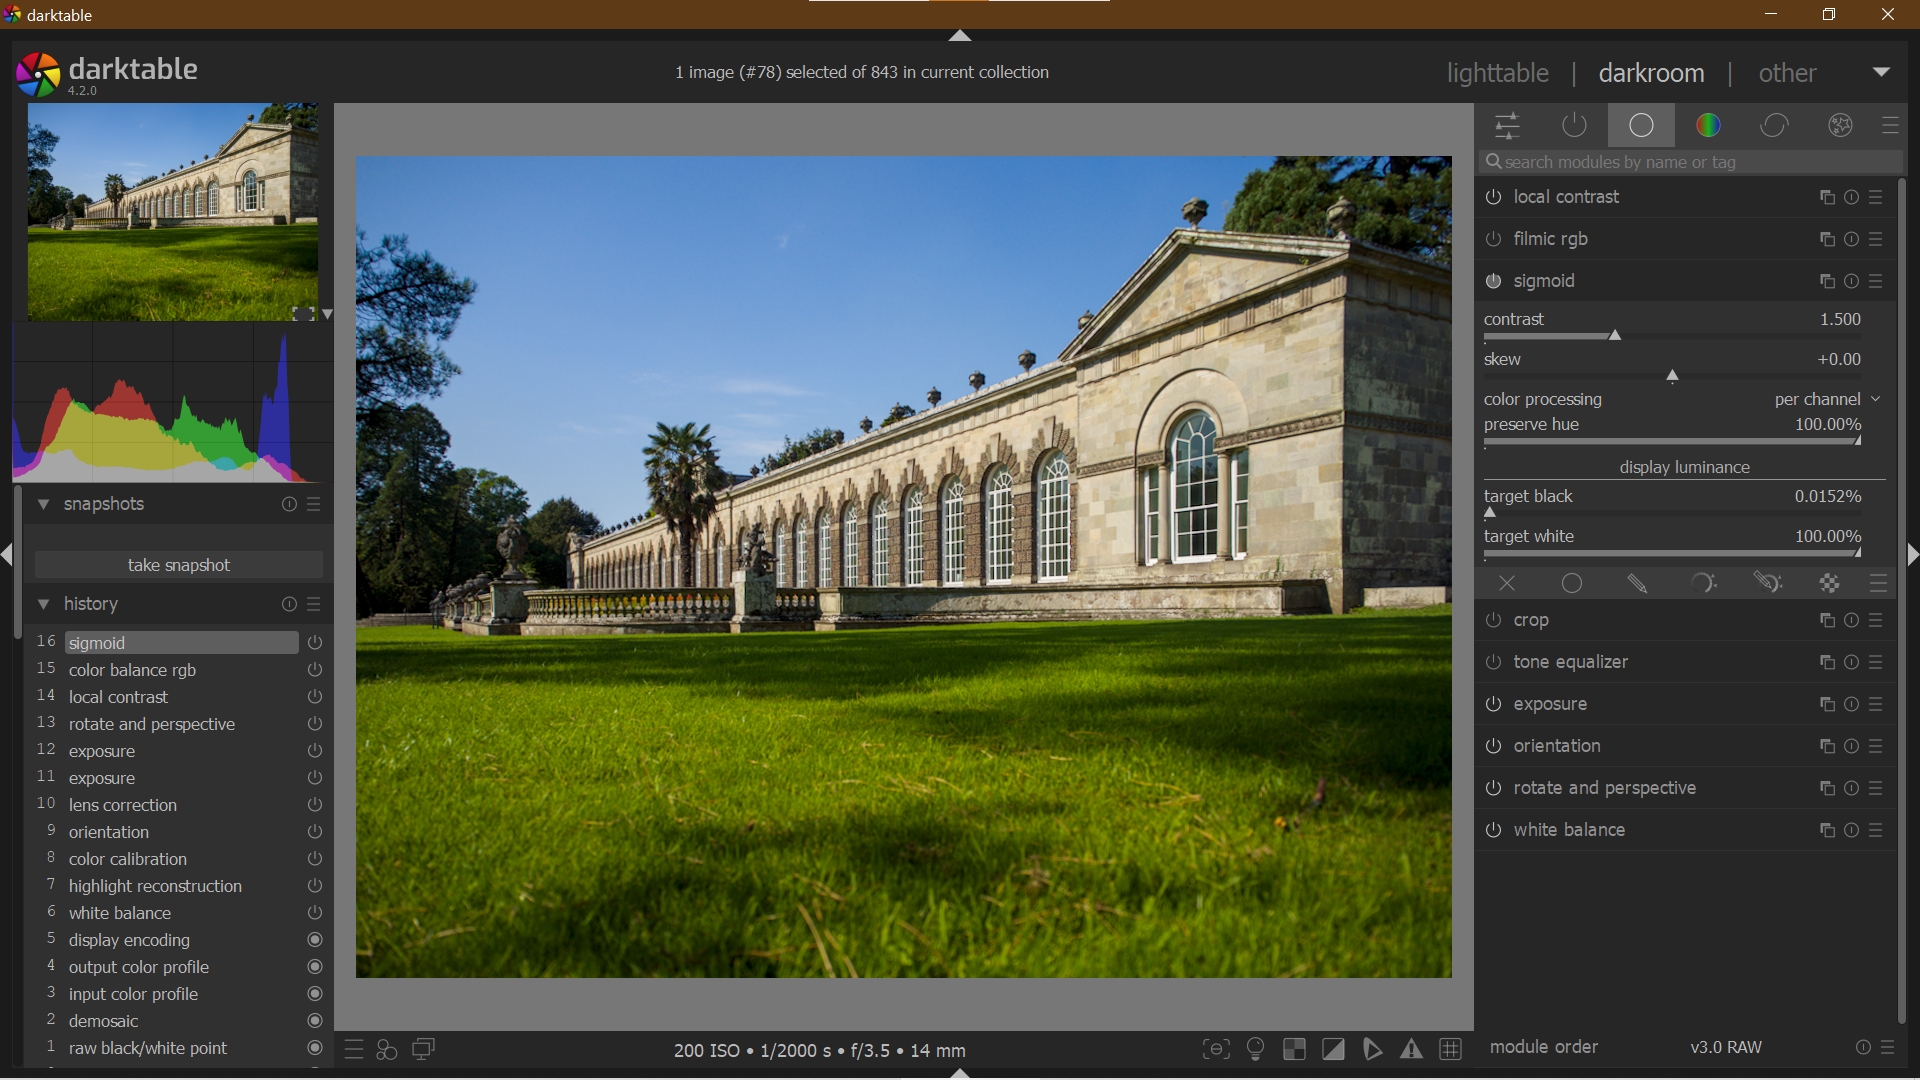This screenshot has width=1920, height=1080.
Task: Select the circular shape mask icon
Action: click(1571, 584)
